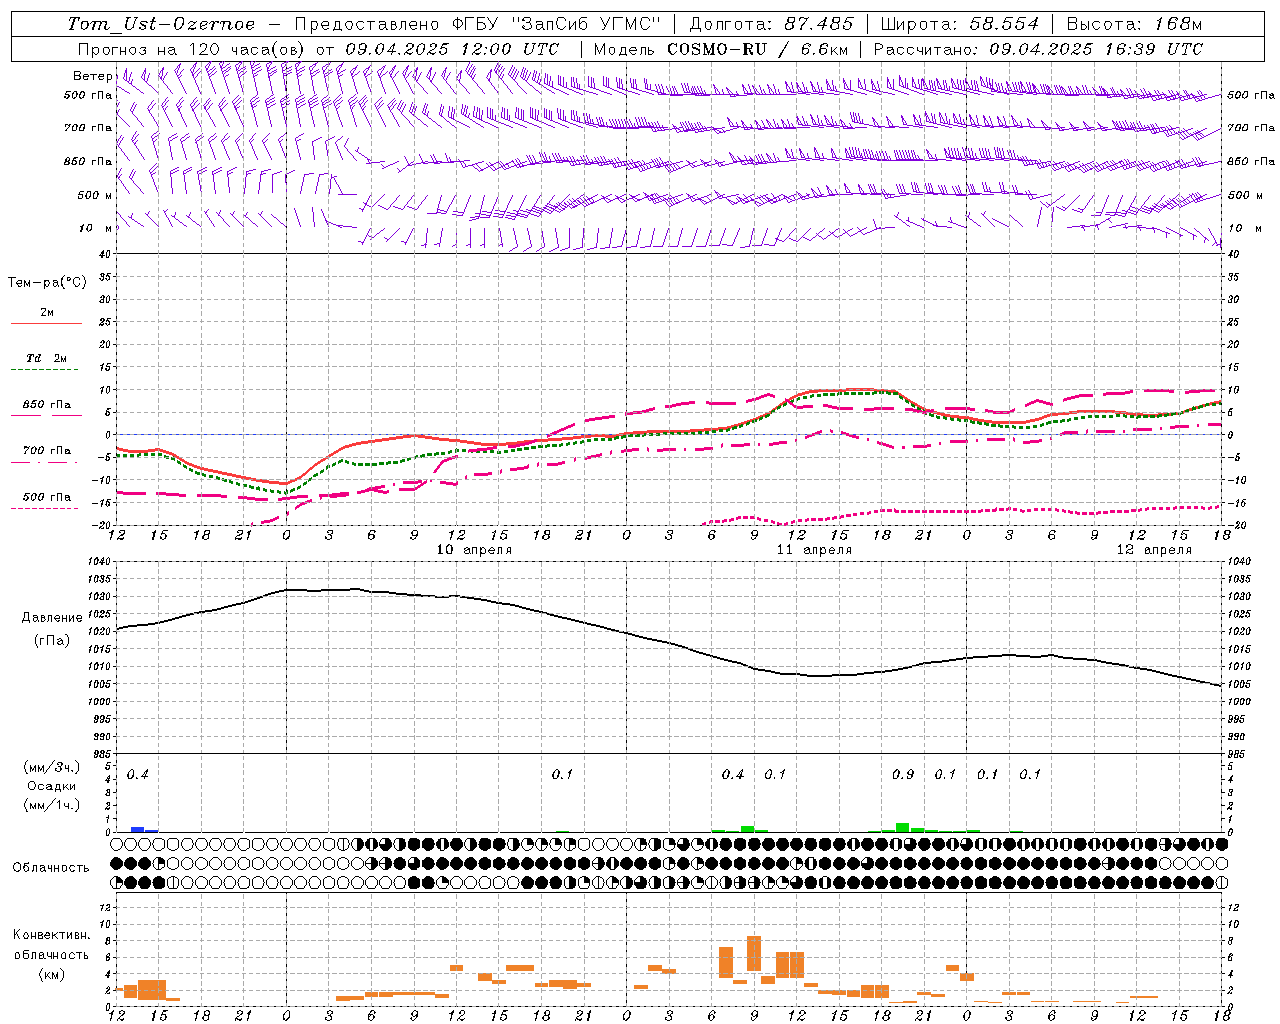Click the tallest green precipitation bar
The height and width of the screenshot is (1024, 1280).
pyautogui.click(x=903, y=827)
